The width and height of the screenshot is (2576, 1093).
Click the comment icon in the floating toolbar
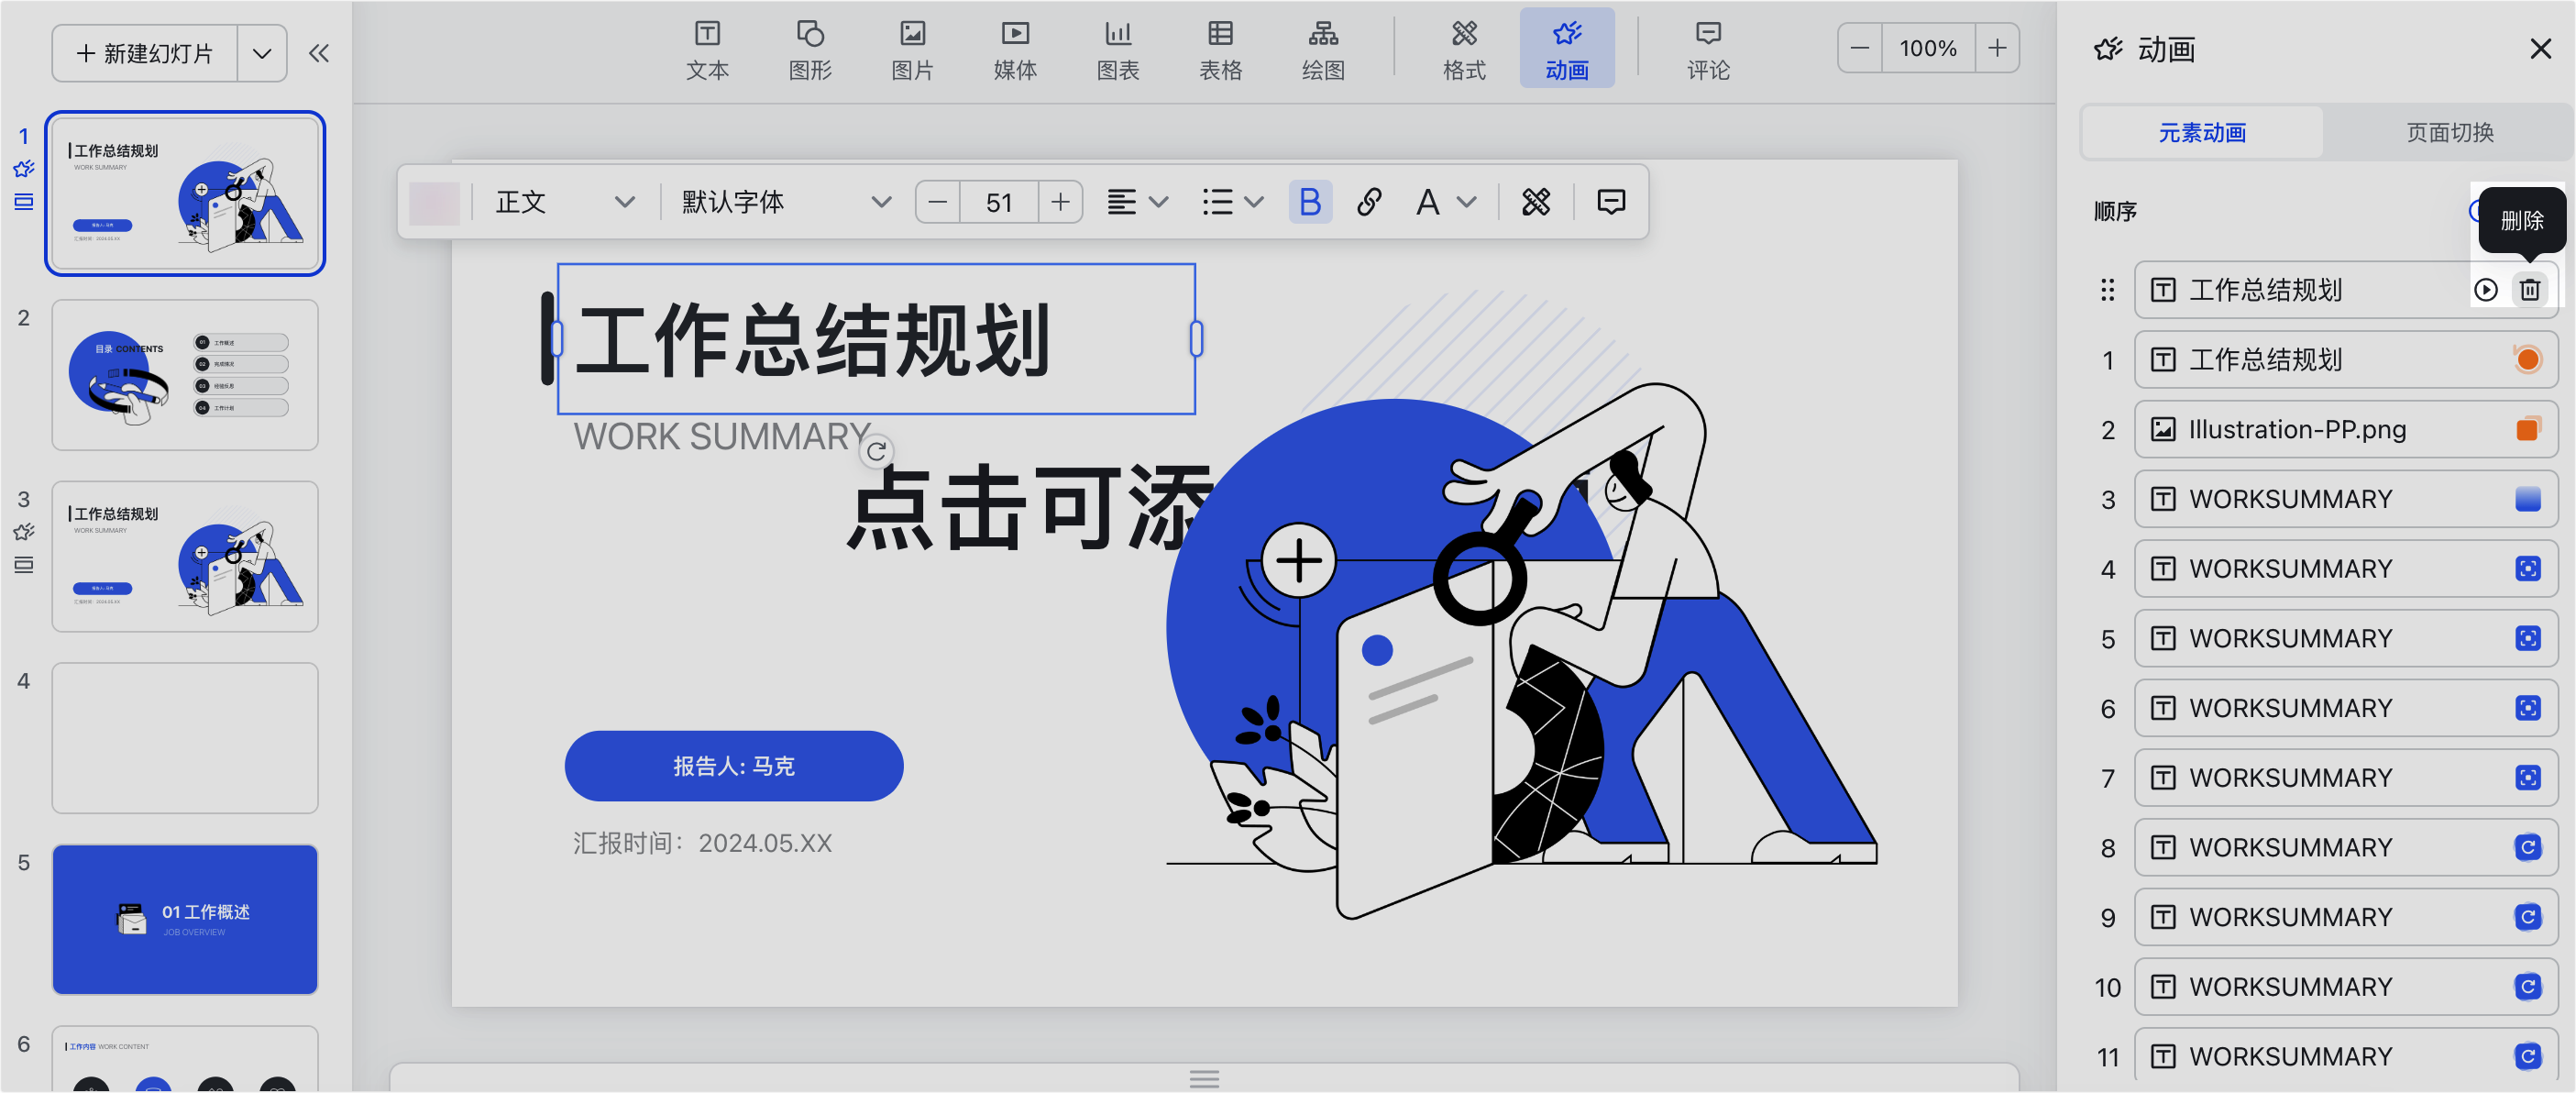coord(1610,203)
